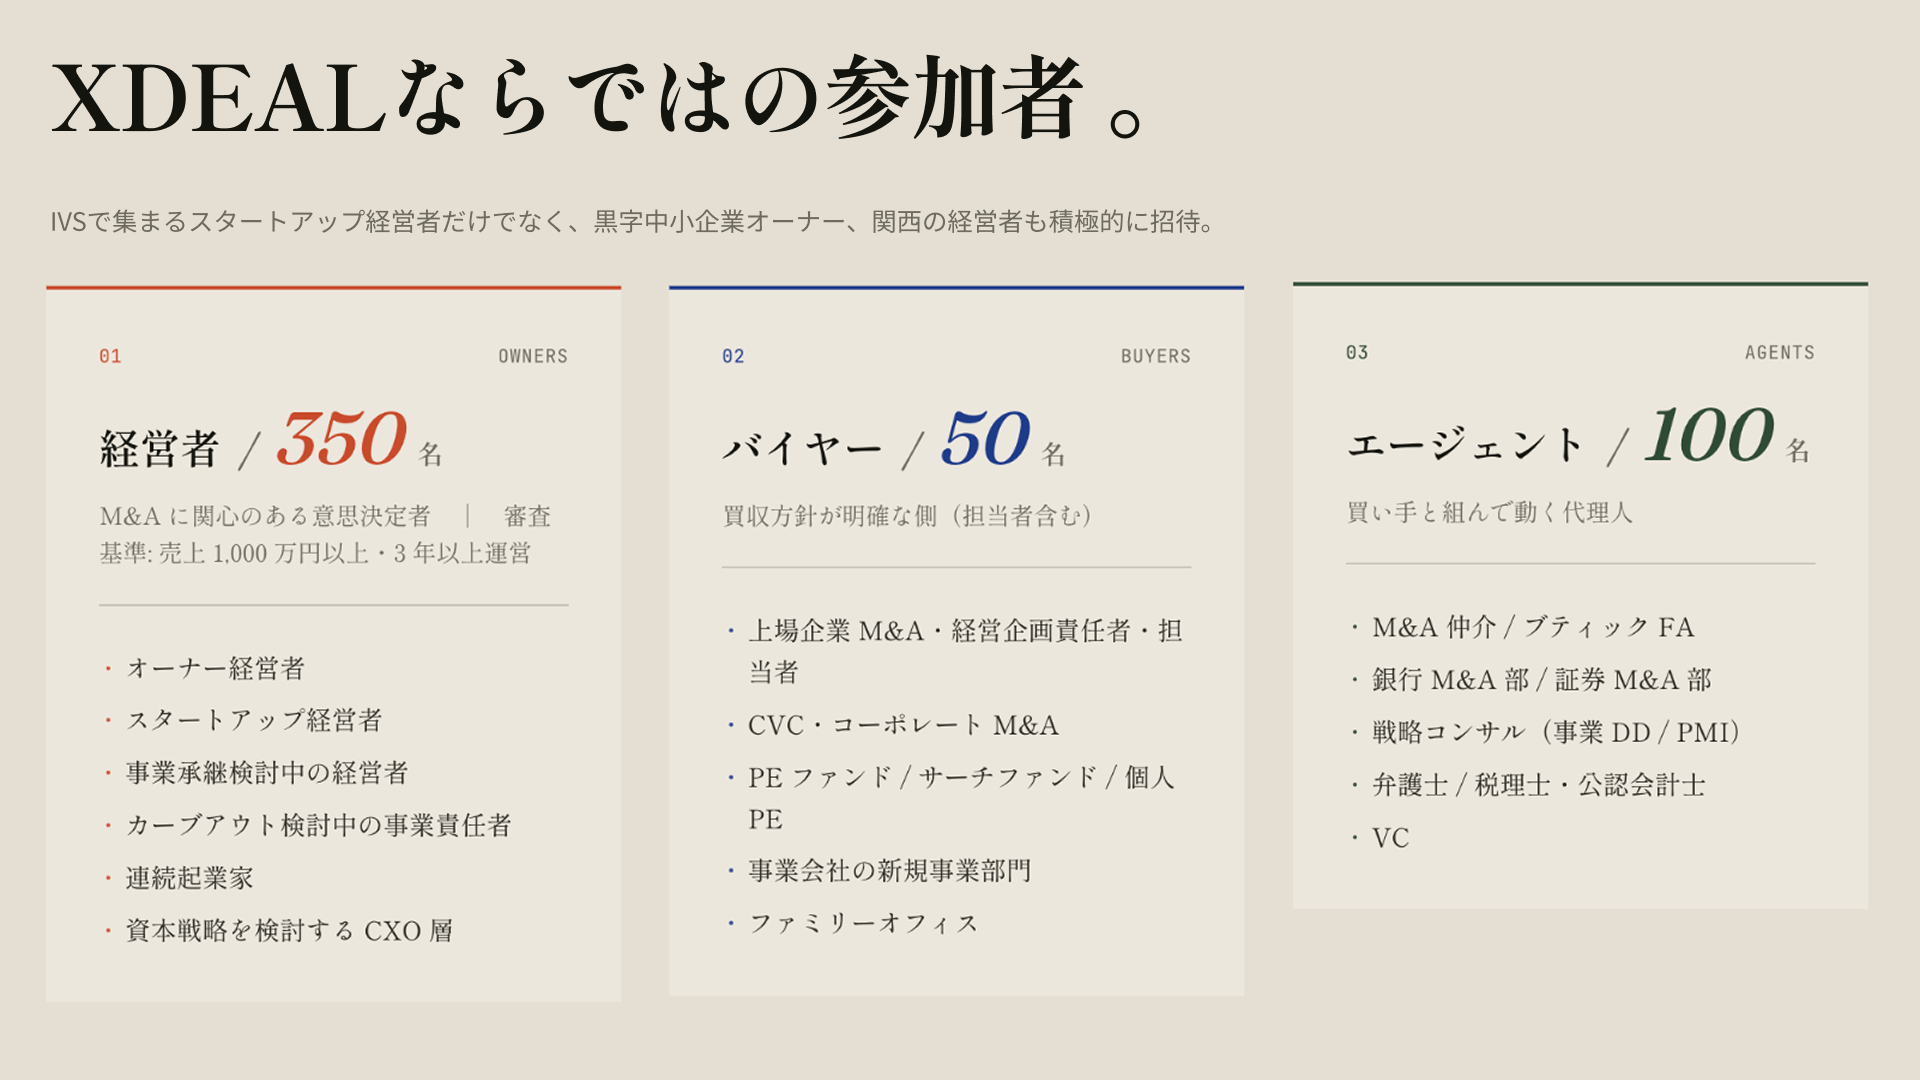This screenshot has height=1080, width=1920.
Task: Click the '02' card number
Action: (x=733, y=356)
